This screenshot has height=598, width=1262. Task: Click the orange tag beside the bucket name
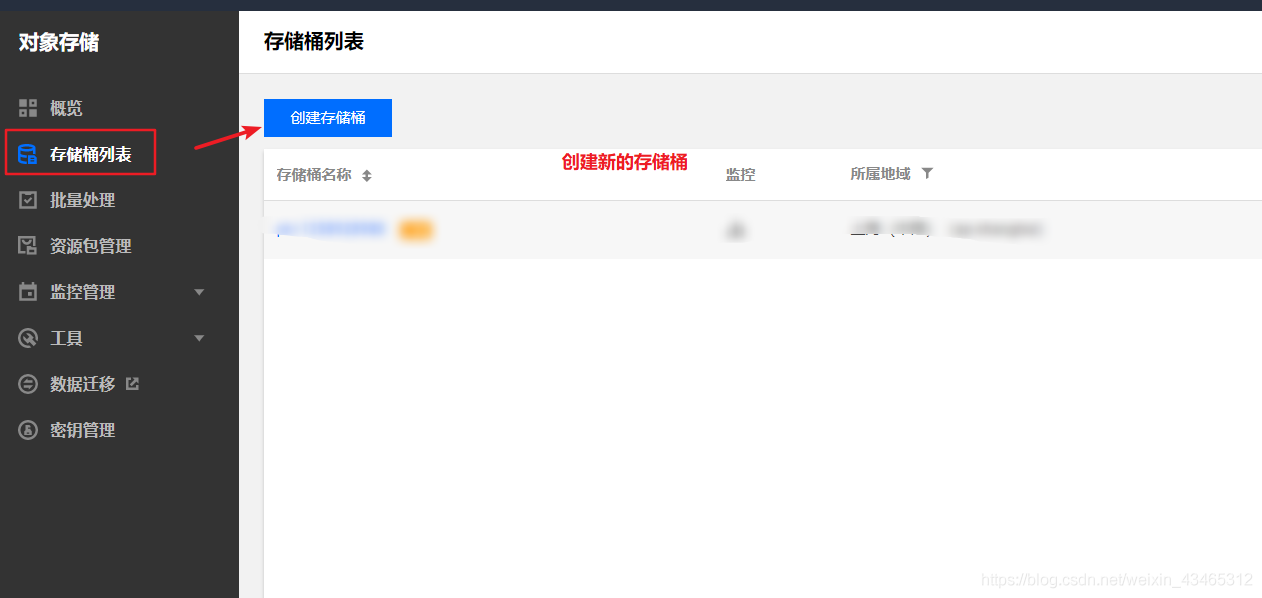coord(416,229)
